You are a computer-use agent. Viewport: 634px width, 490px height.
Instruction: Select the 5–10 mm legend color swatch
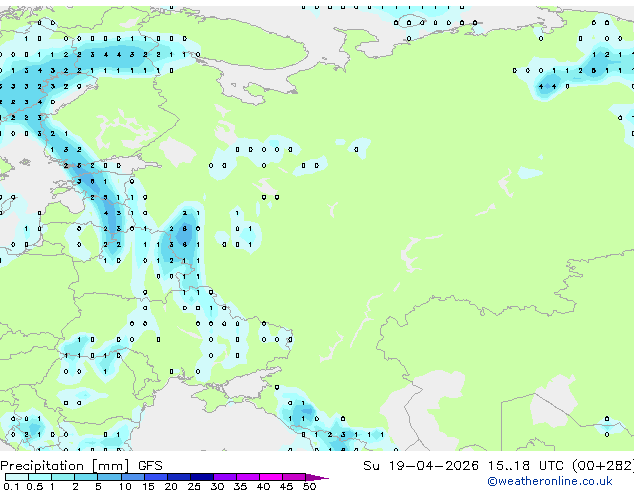click(109, 477)
